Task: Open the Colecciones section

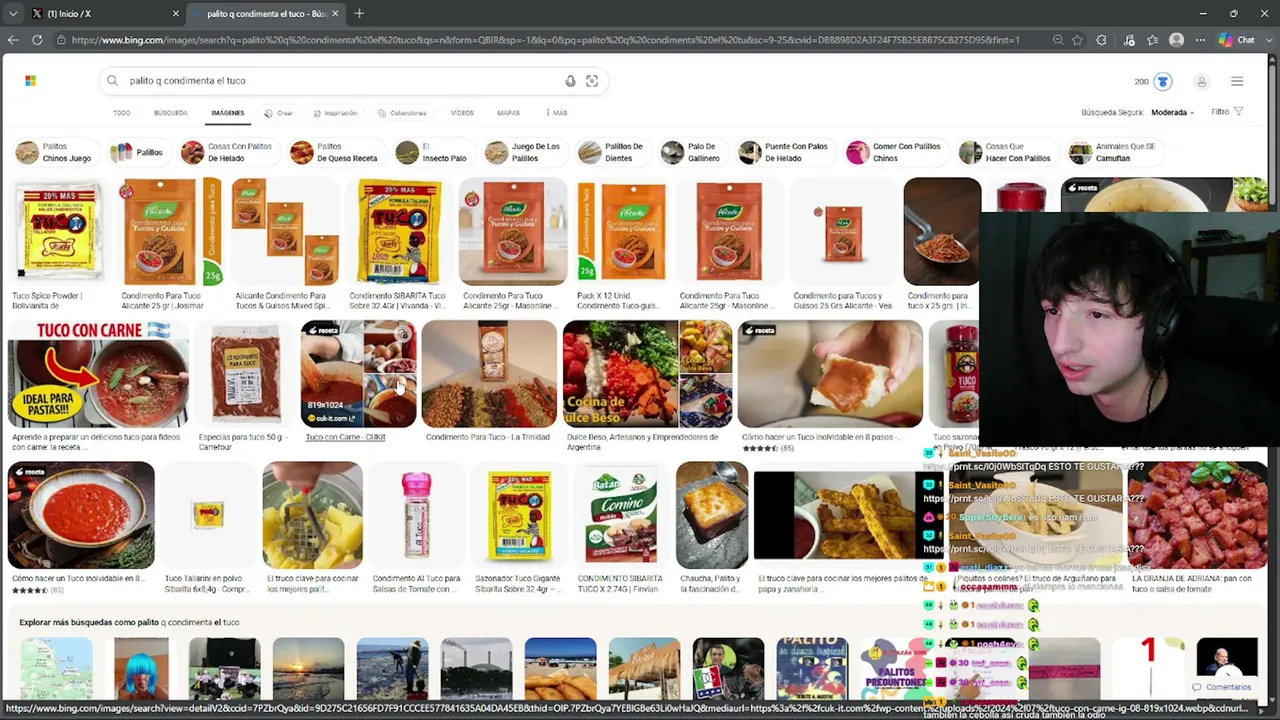Action: (x=402, y=113)
